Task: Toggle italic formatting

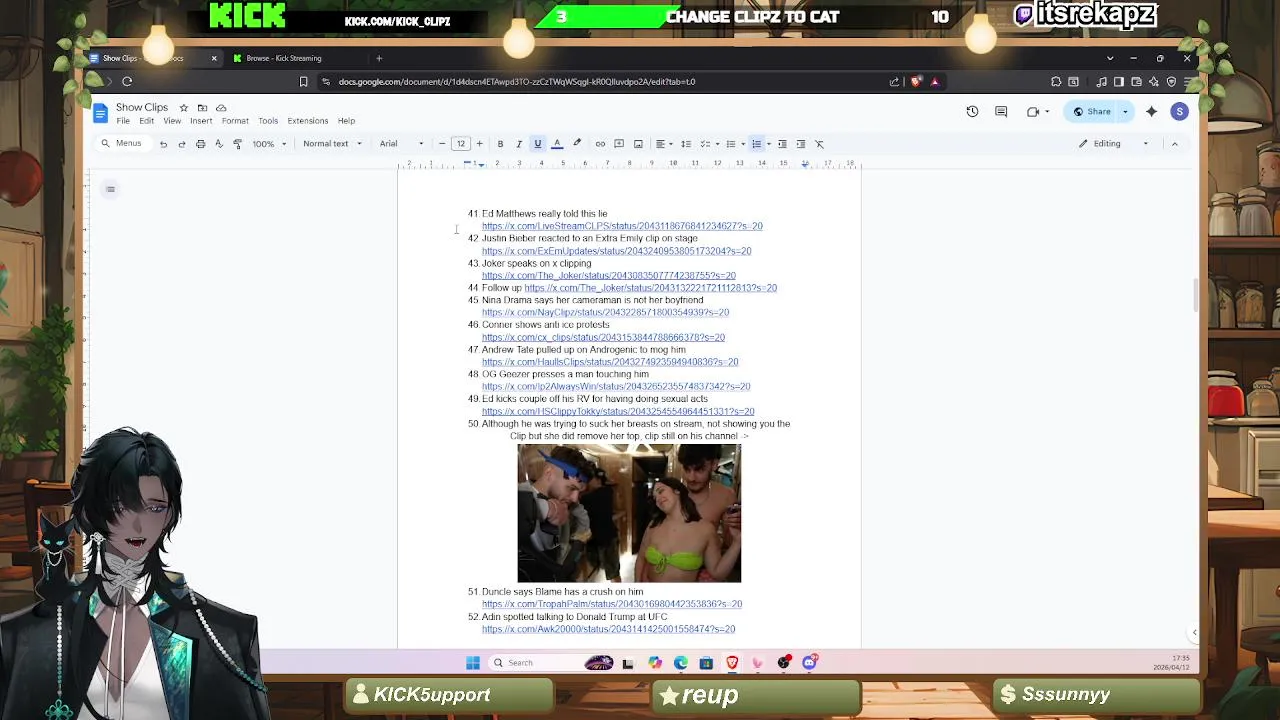Action: click(518, 144)
